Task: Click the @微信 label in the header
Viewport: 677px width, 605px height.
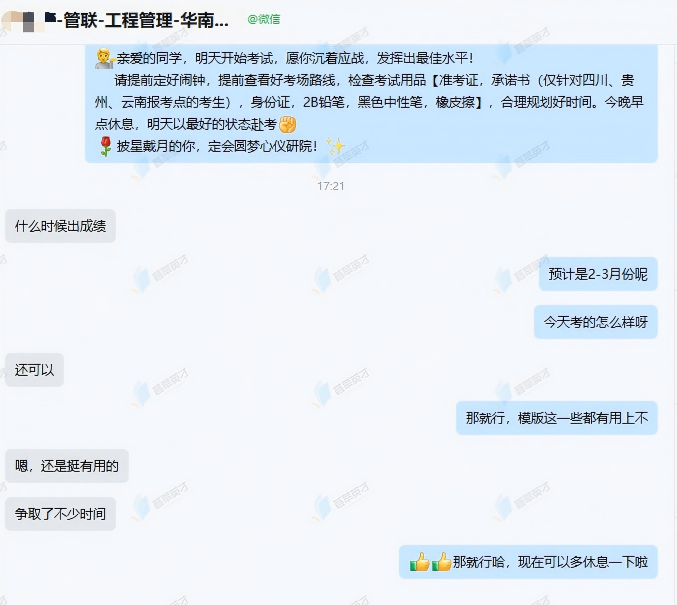Action: (x=264, y=19)
